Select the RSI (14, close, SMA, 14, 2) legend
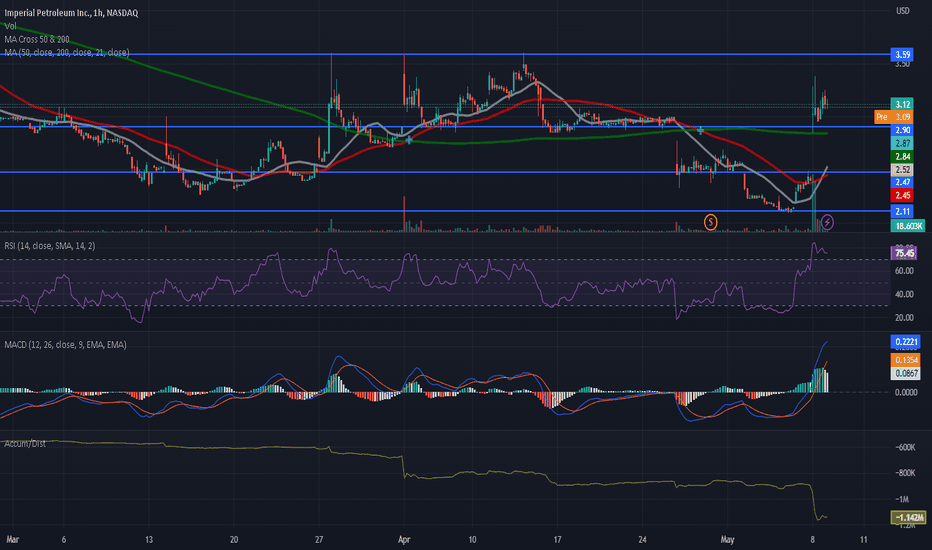 [x=49, y=246]
